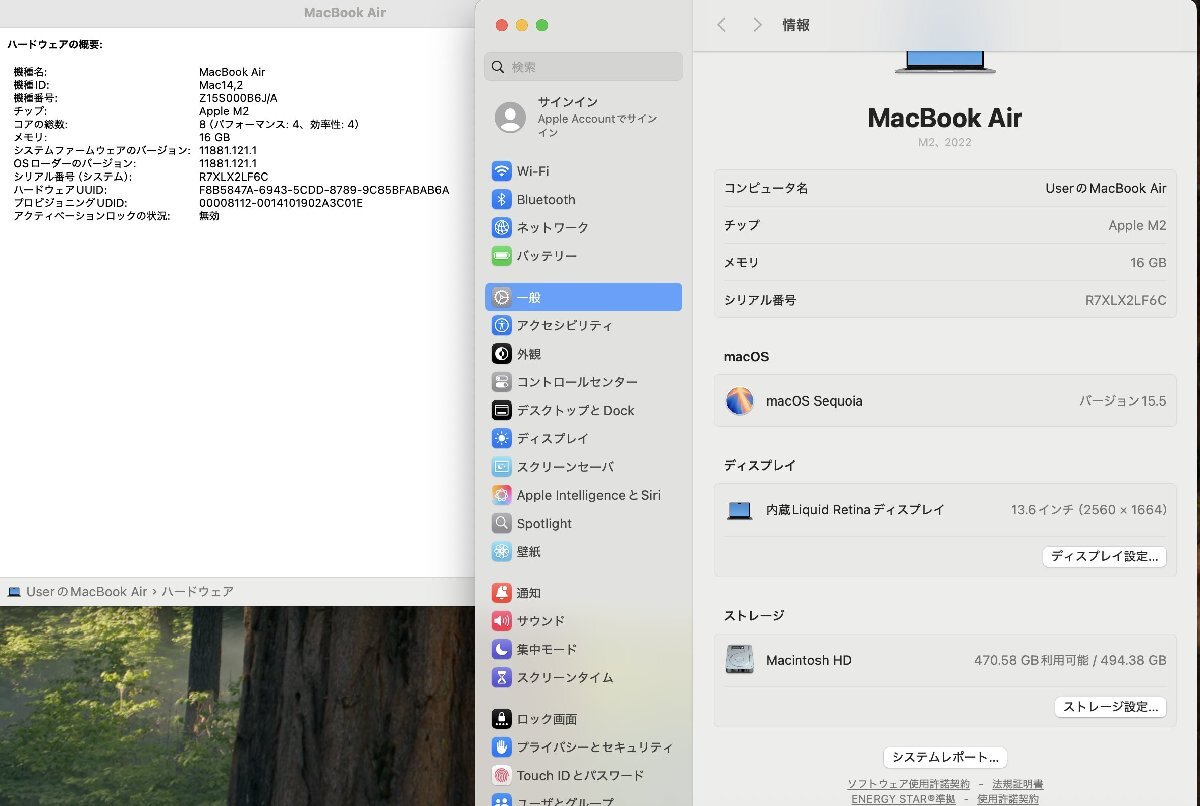Open the 使用許諾契約 link
The height and width of the screenshot is (806, 1200).
pos(1008,799)
